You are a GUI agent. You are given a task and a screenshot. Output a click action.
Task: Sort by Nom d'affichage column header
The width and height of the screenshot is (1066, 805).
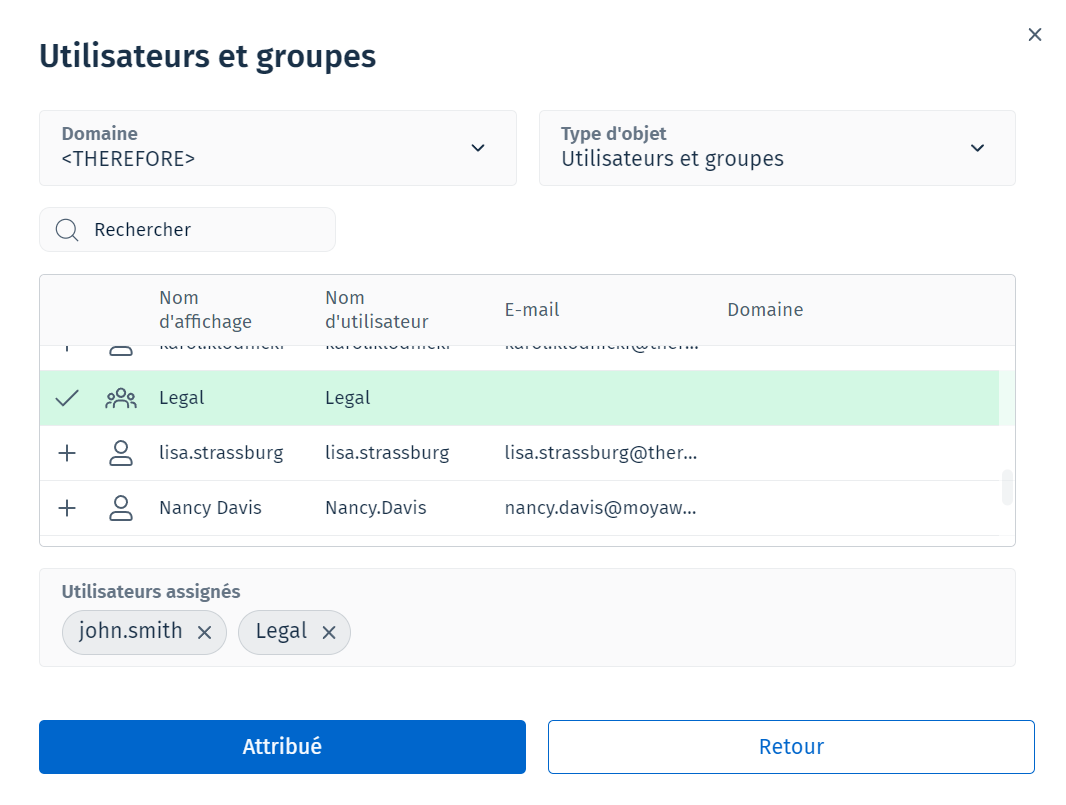click(205, 310)
